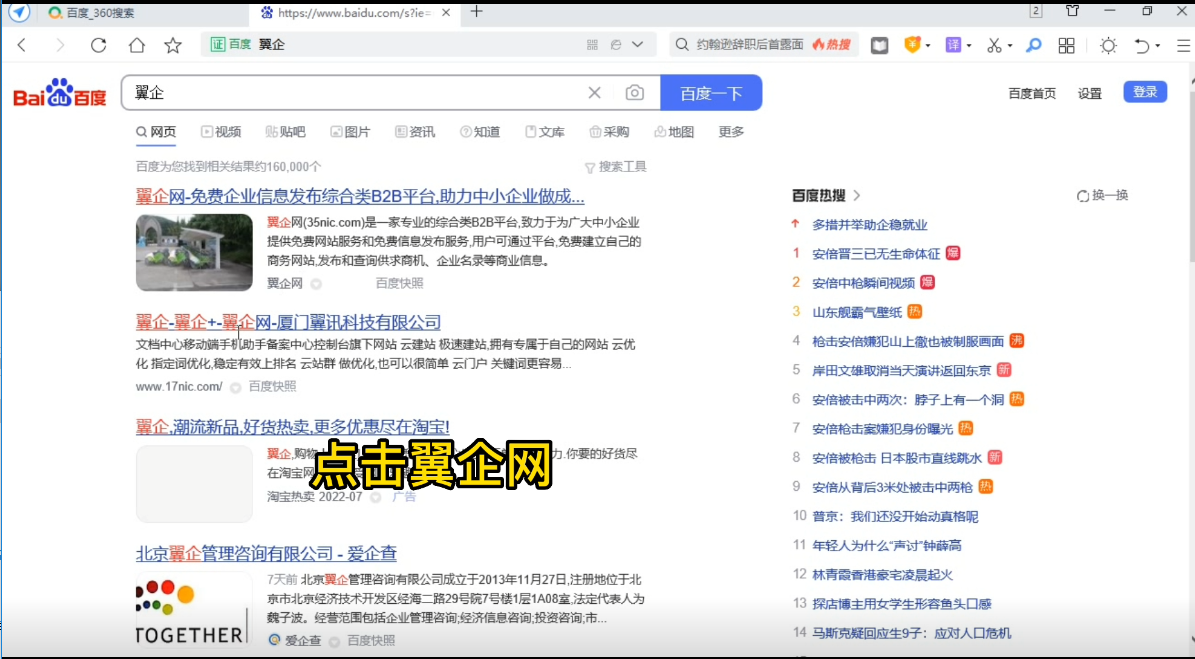
Task: Open the 淘宝 翼企,潮流新品 ad title
Action: point(293,427)
